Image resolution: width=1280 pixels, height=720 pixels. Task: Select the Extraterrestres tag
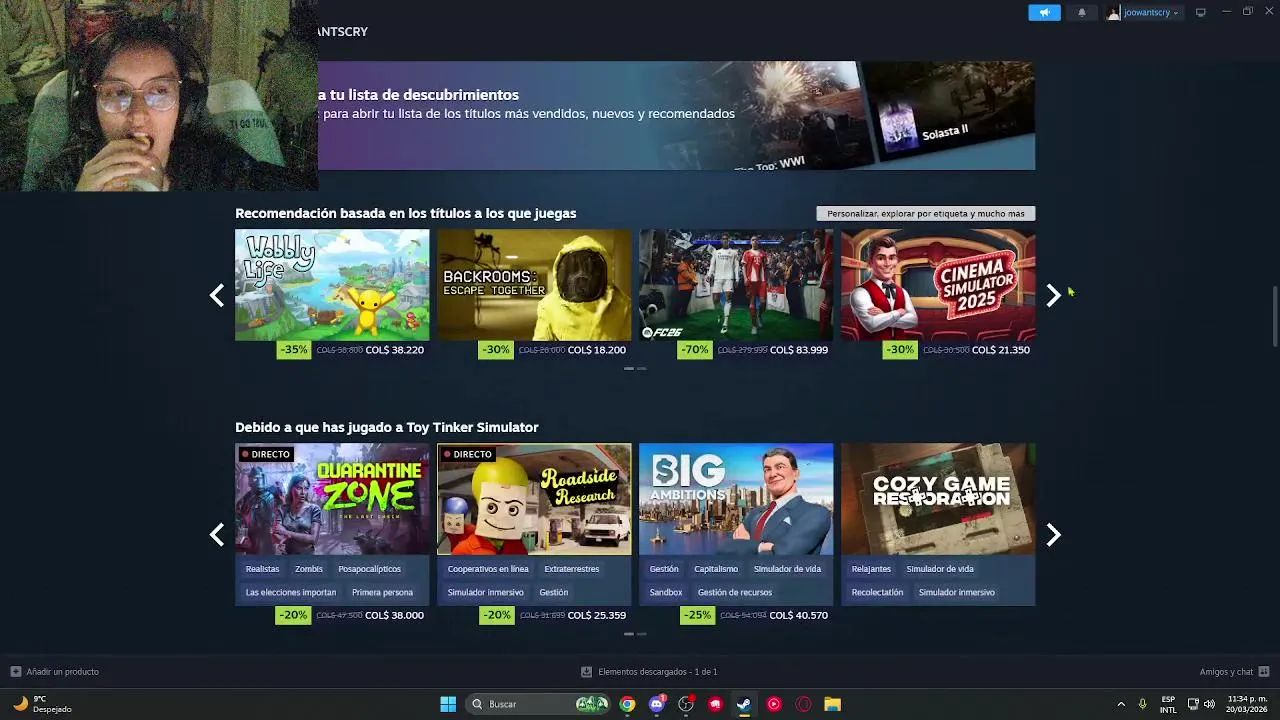(572, 569)
